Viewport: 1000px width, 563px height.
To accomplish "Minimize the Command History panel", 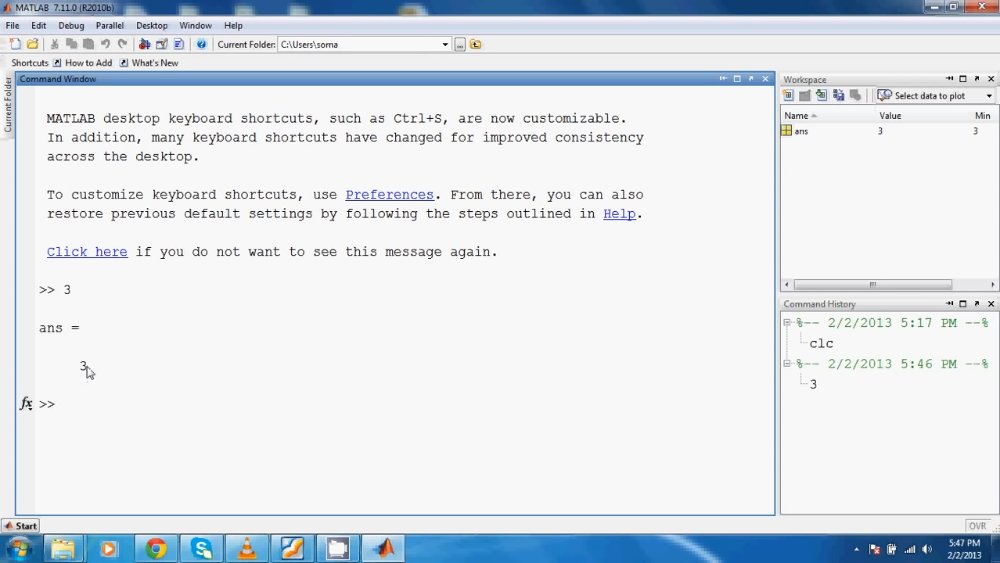I will tap(949, 303).
